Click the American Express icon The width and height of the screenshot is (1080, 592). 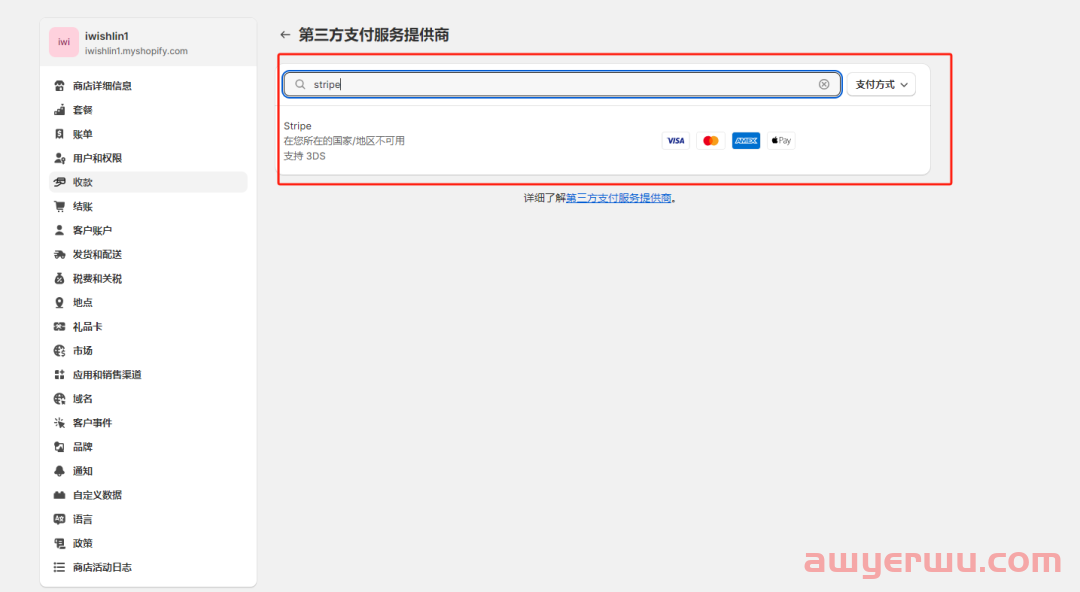[746, 141]
